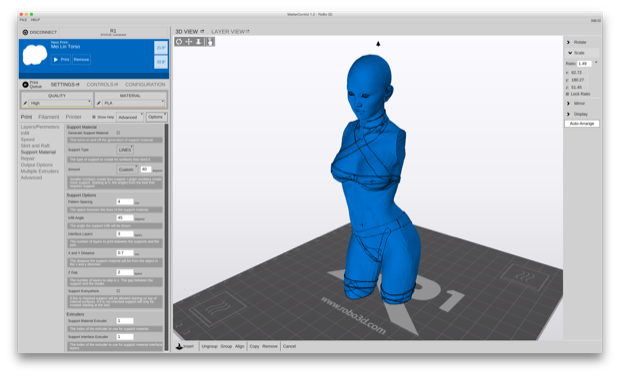
Task: Click the Infill Angle input field
Action: (x=125, y=218)
